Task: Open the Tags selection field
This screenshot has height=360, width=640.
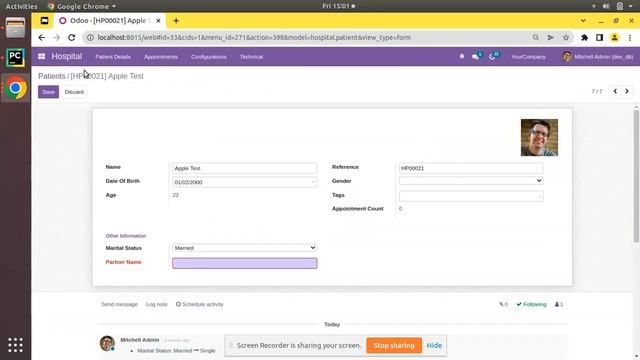Action: [471, 196]
